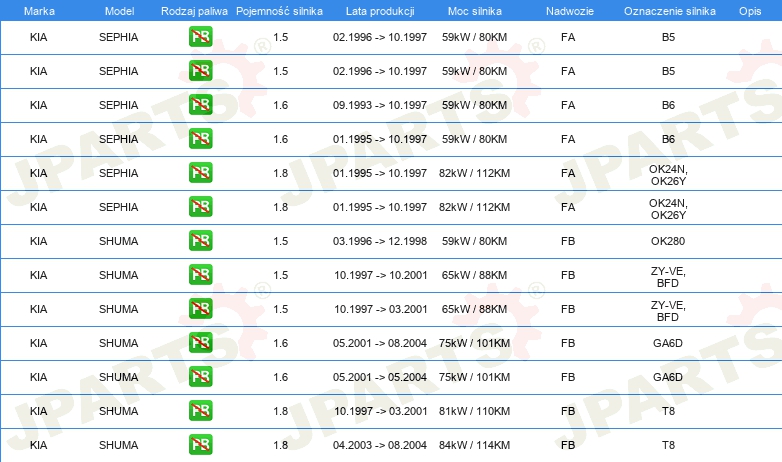
Task: Click the fuel icon in the SHUMA 05.2001 -> 08.2004 row
Action: (x=200, y=342)
